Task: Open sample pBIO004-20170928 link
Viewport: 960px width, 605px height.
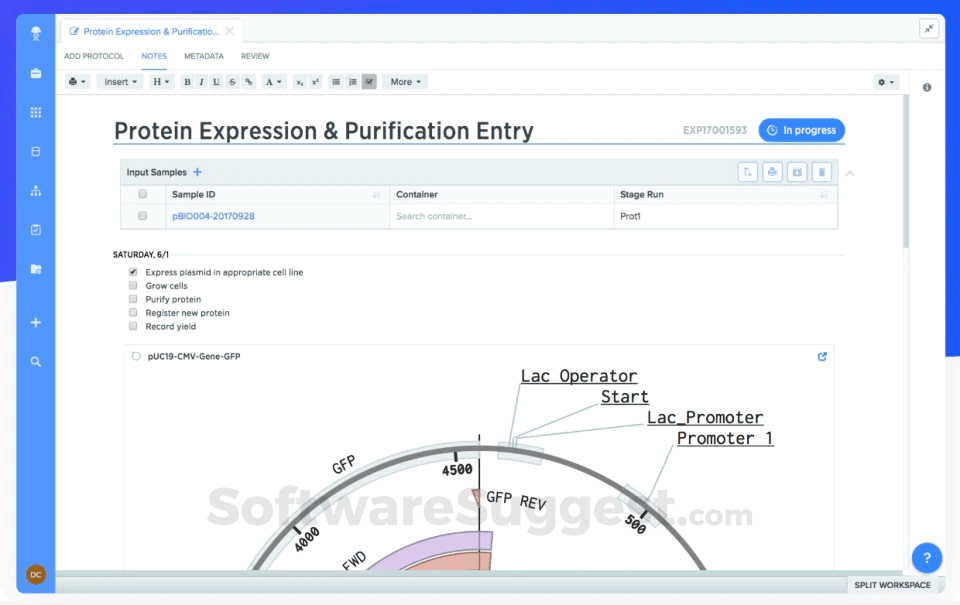Action: point(213,216)
